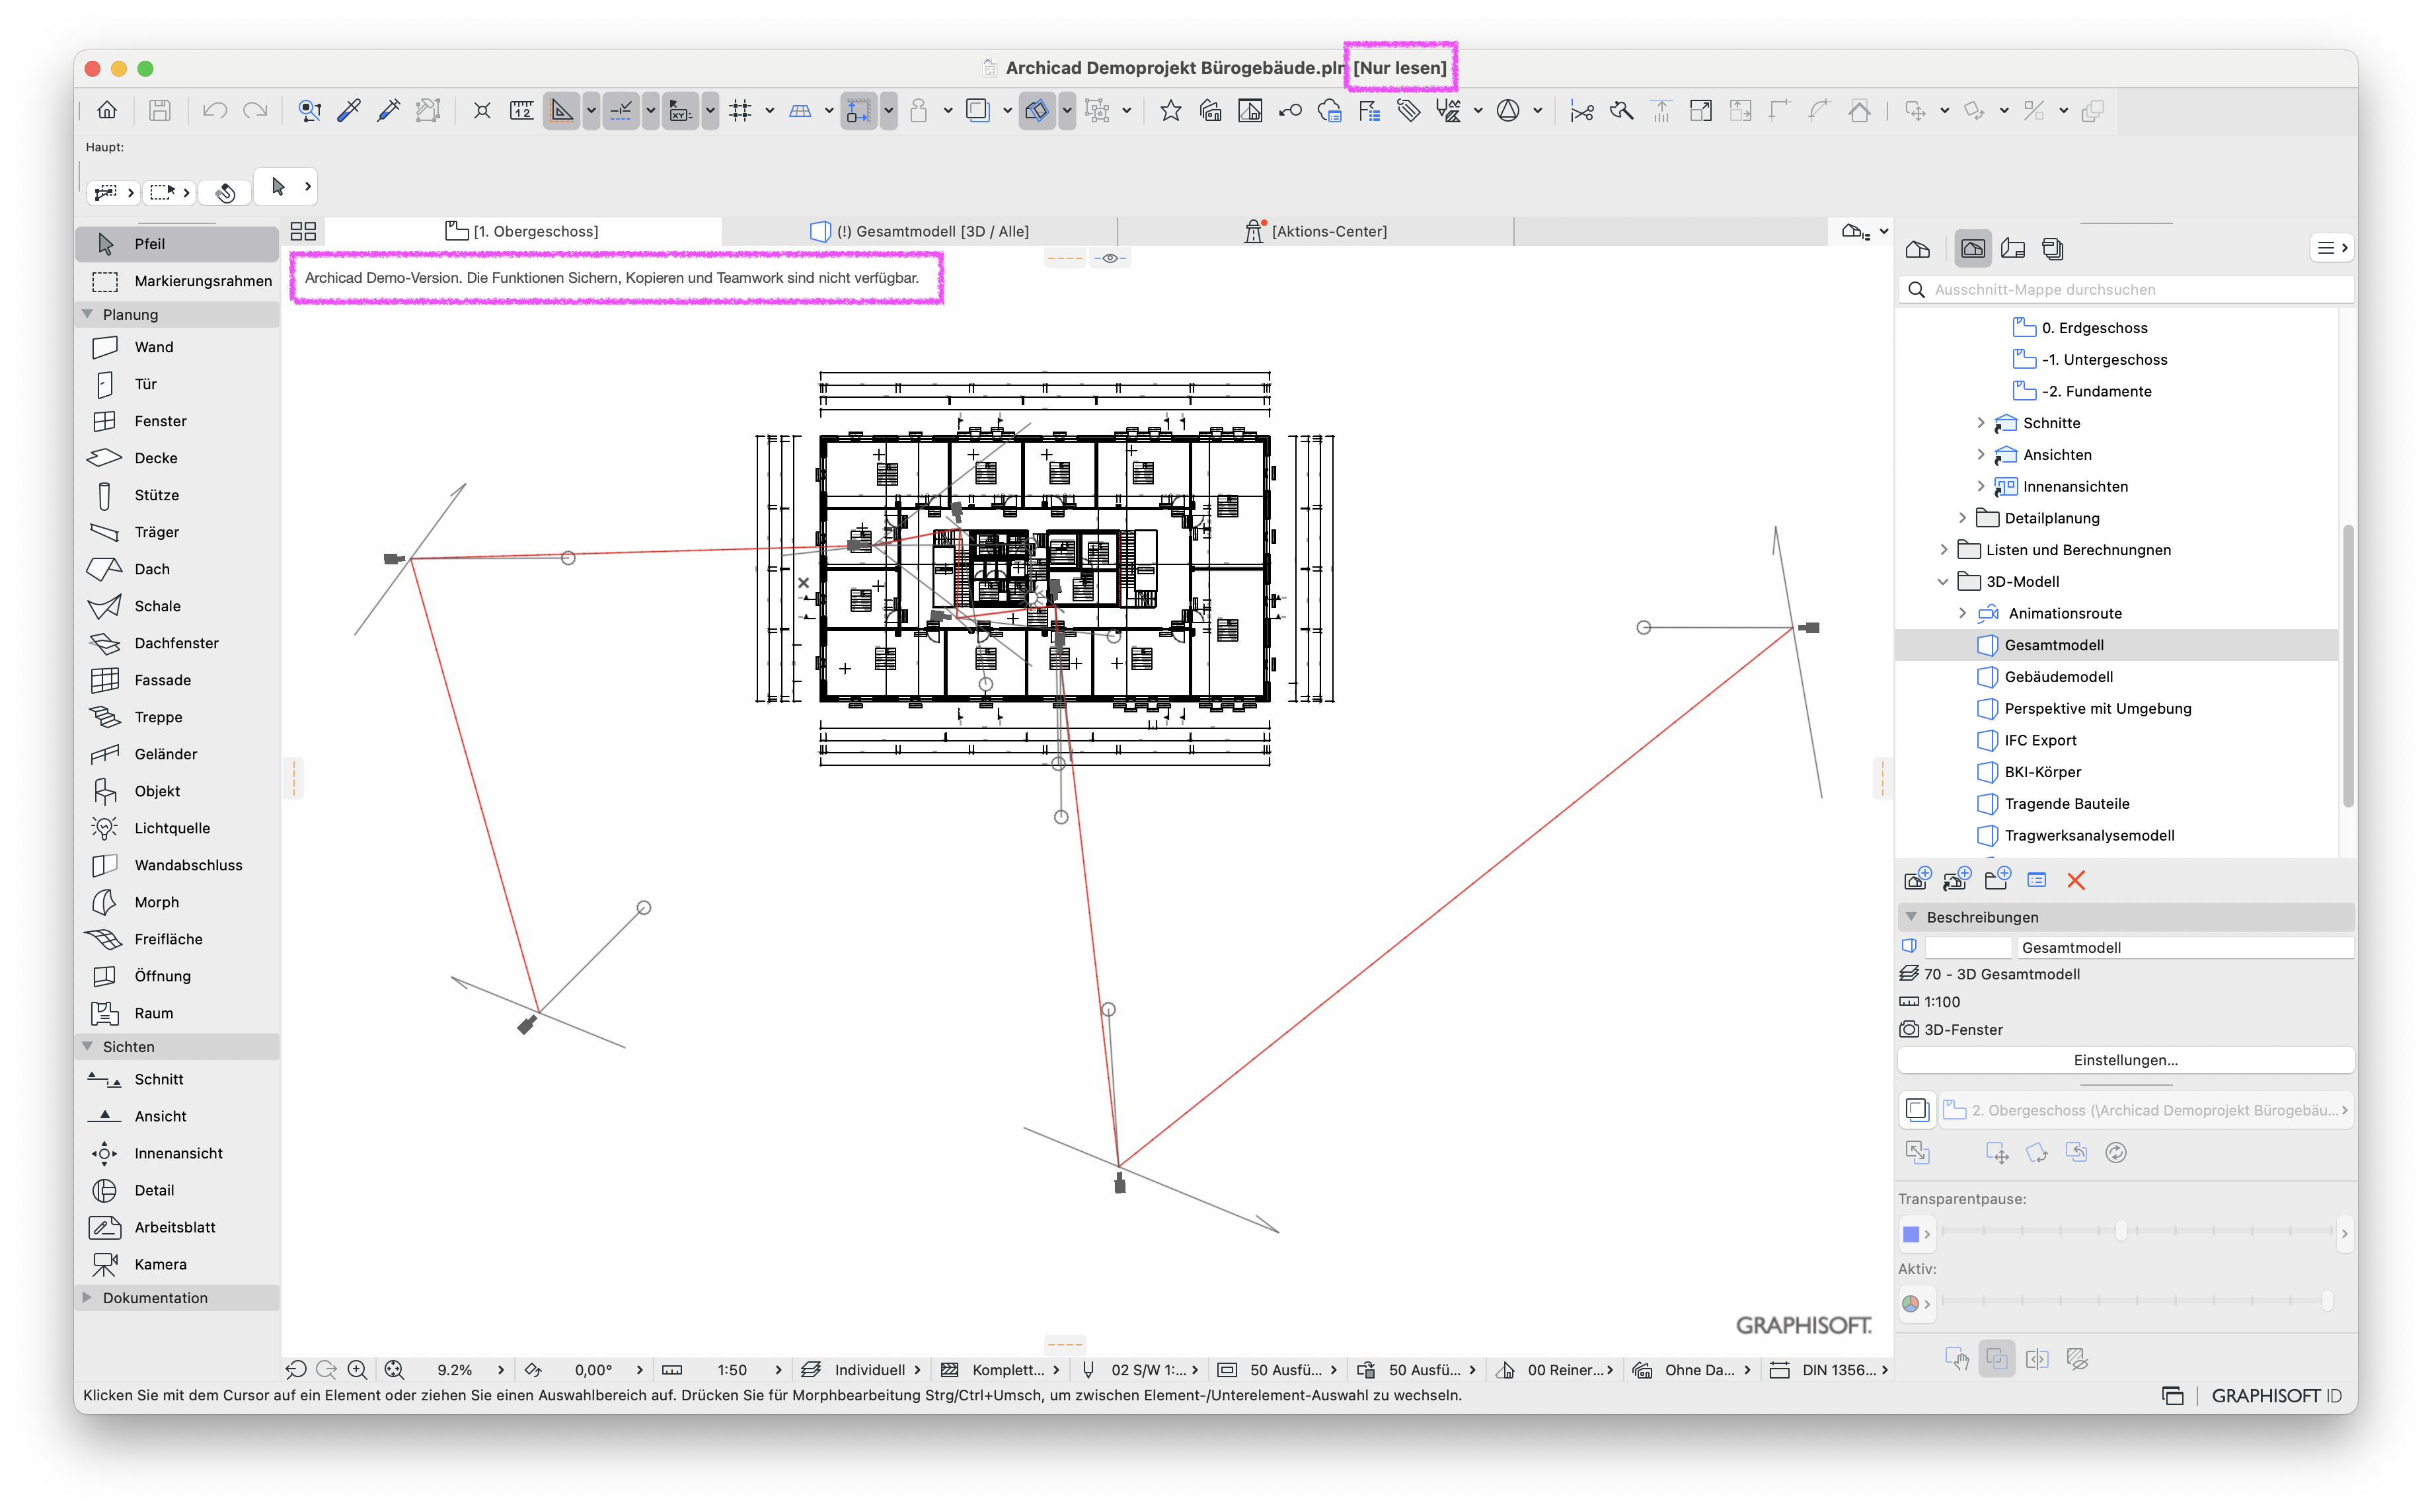This screenshot has width=2432, height=1512.
Task: Toggle the trace reference button in toolbar
Action: 978,110
